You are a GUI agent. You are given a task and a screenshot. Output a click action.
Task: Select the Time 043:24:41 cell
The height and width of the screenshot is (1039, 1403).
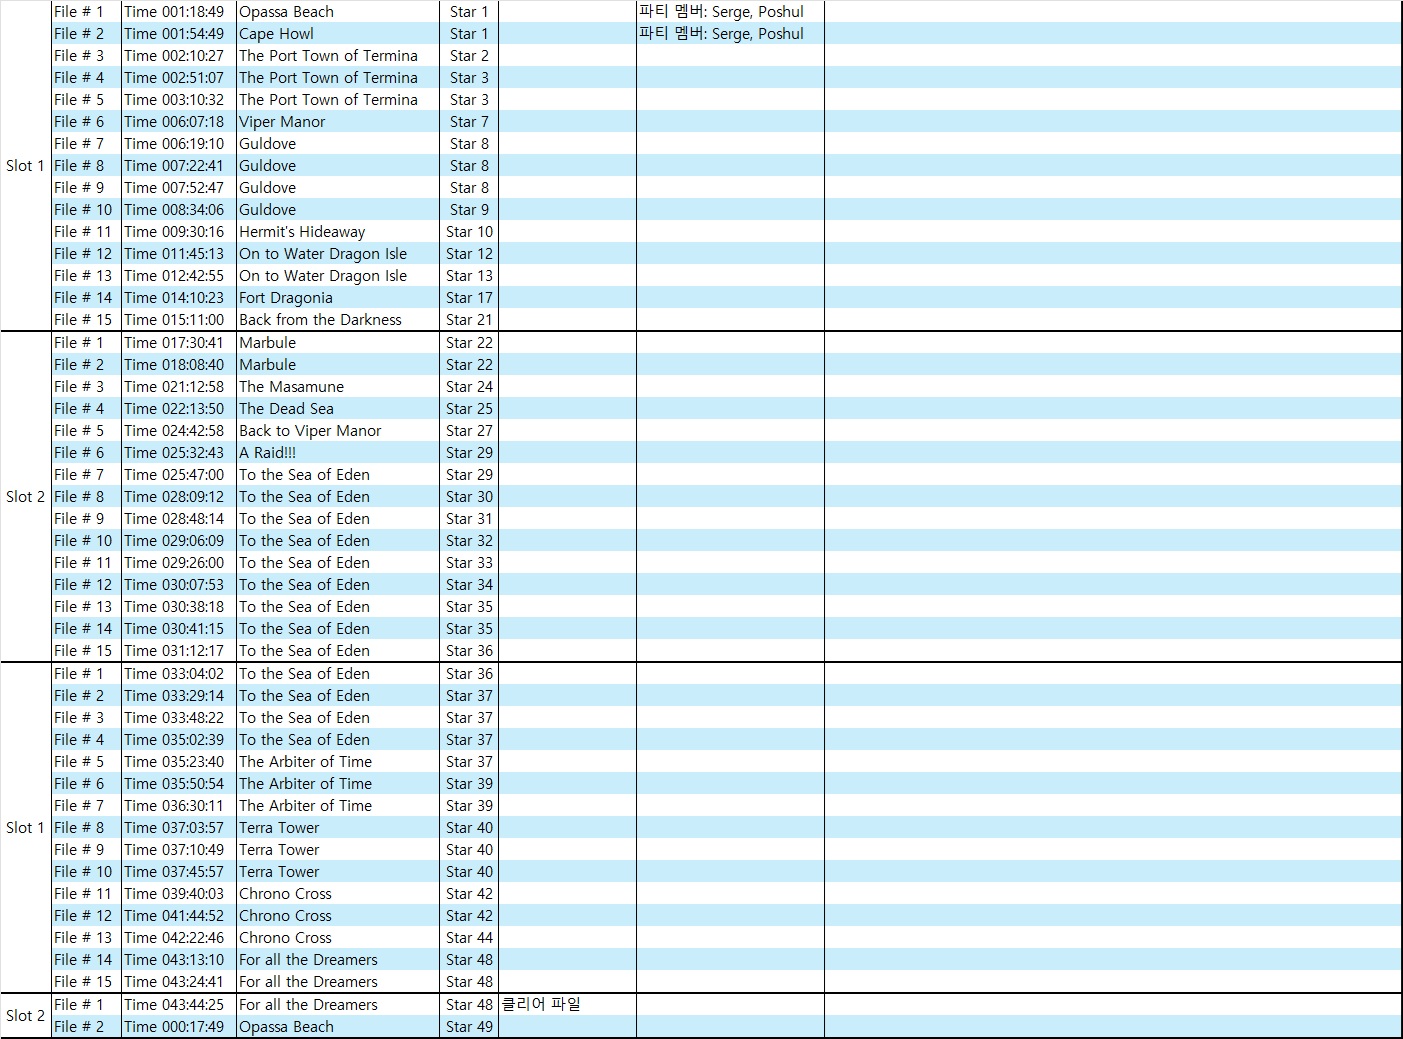(x=179, y=982)
